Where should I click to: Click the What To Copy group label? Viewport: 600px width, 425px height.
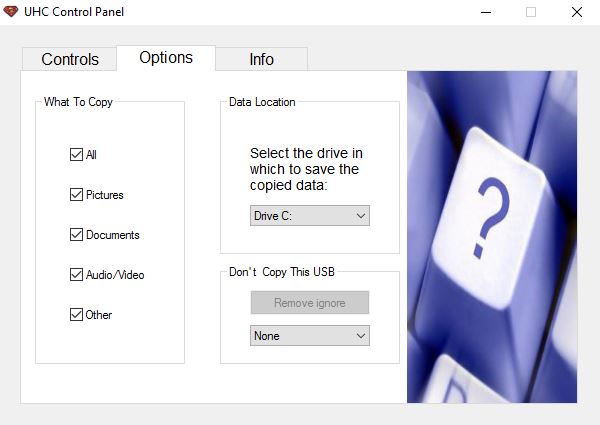click(x=78, y=102)
